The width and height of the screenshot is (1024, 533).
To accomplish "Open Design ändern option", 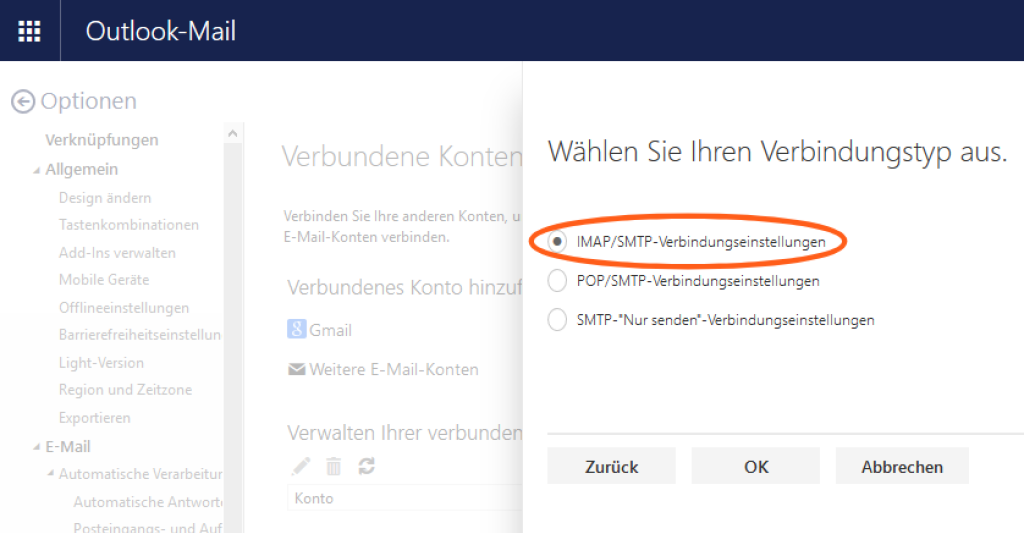I will pyautogui.click(x=104, y=198).
